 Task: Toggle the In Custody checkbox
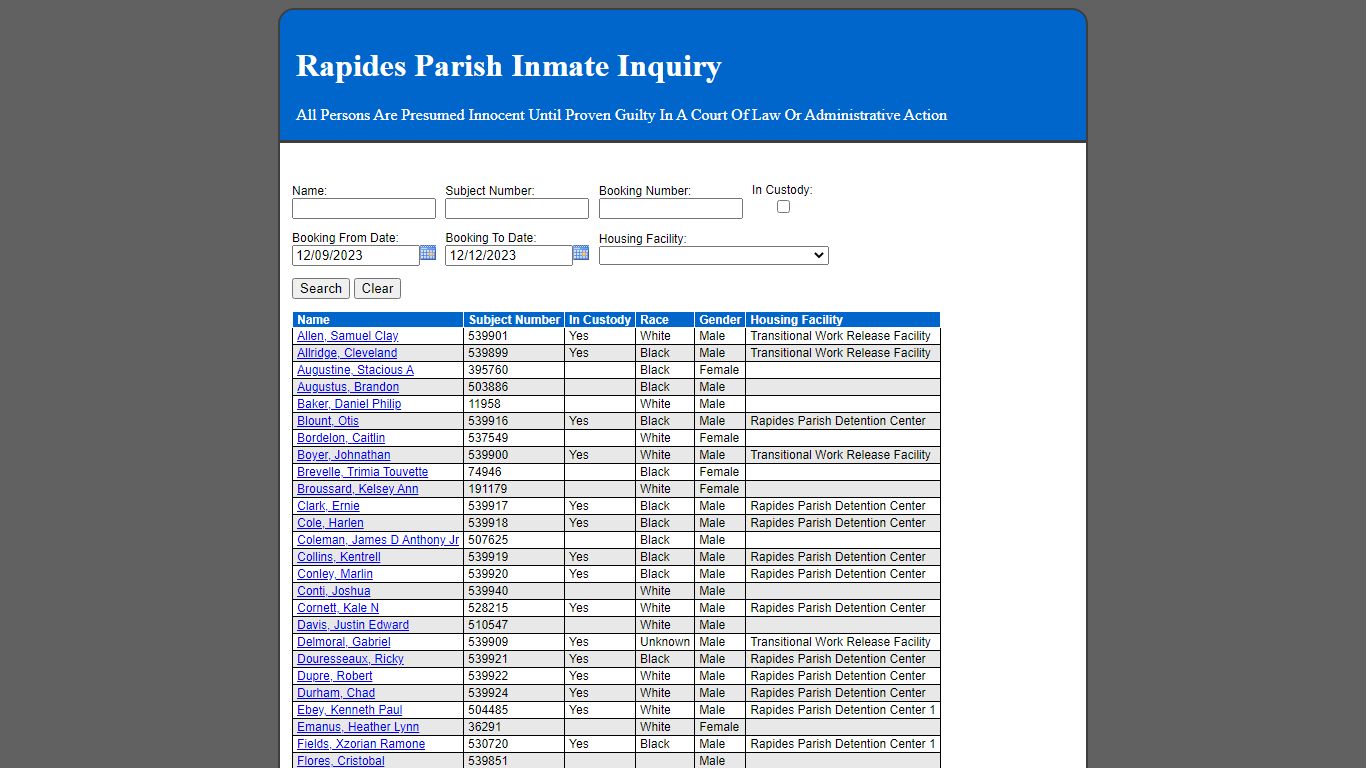(x=783, y=206)
